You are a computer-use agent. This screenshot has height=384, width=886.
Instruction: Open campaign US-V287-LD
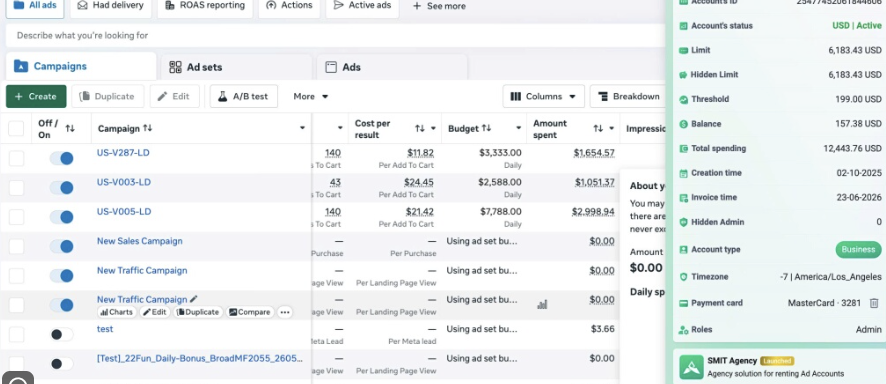click(123, 152)
